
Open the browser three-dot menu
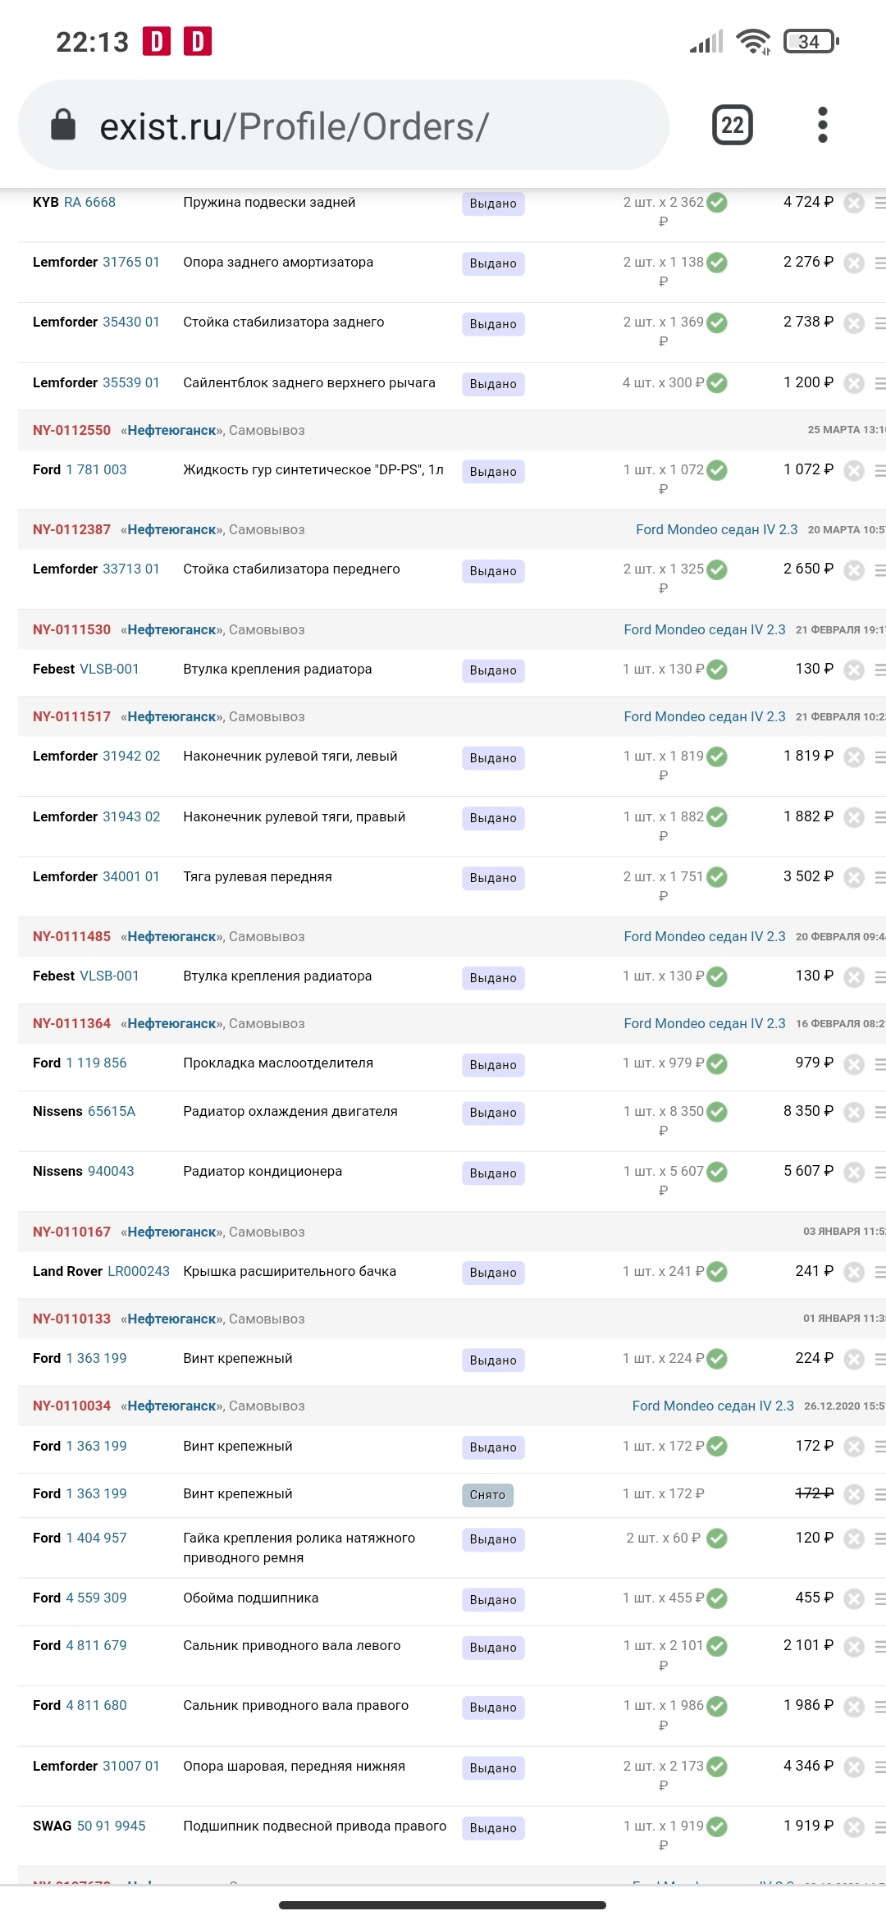pyautogui.click(x=822, y=125)
